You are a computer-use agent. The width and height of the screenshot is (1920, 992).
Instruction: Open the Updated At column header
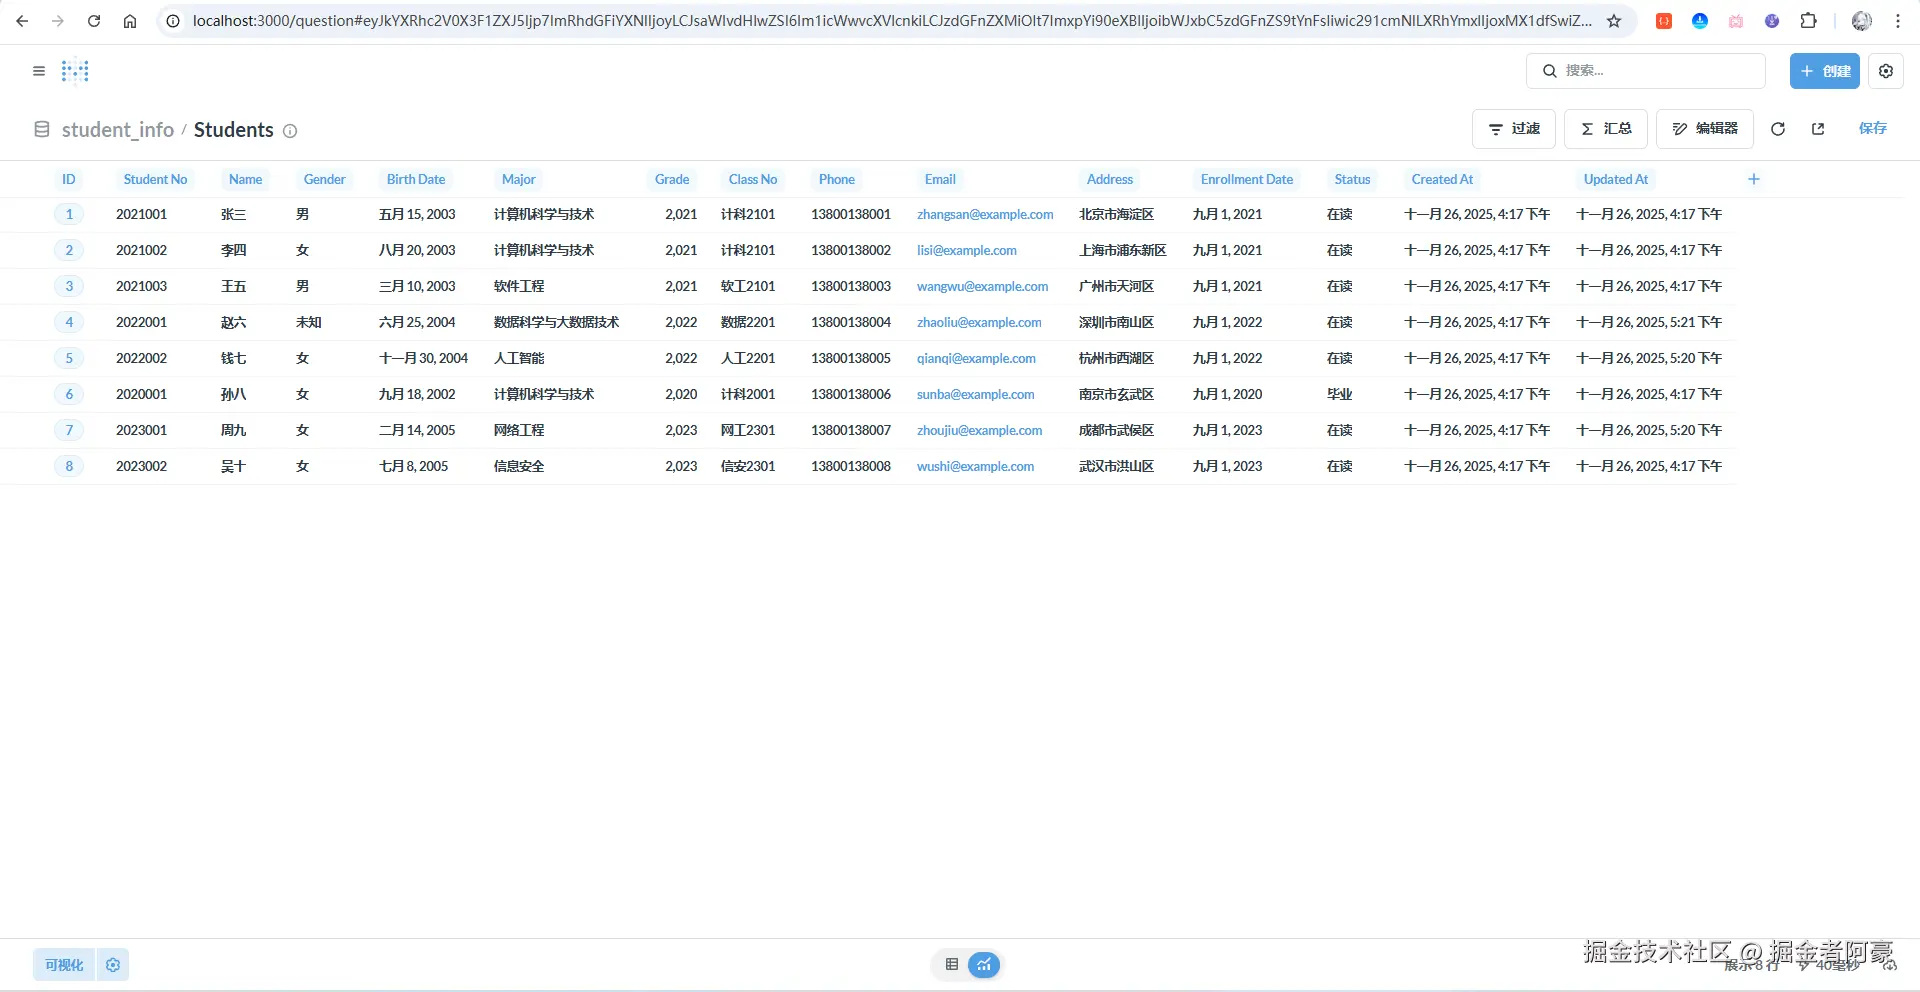pyautogui.click(x=1616, y=179)
